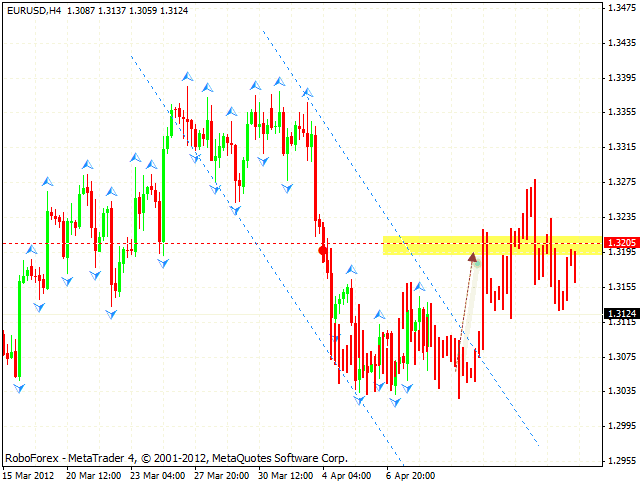Click the 27 Mar 20:00 date label
The height and width of the screenshot is (483, 640).
point(222,476)
